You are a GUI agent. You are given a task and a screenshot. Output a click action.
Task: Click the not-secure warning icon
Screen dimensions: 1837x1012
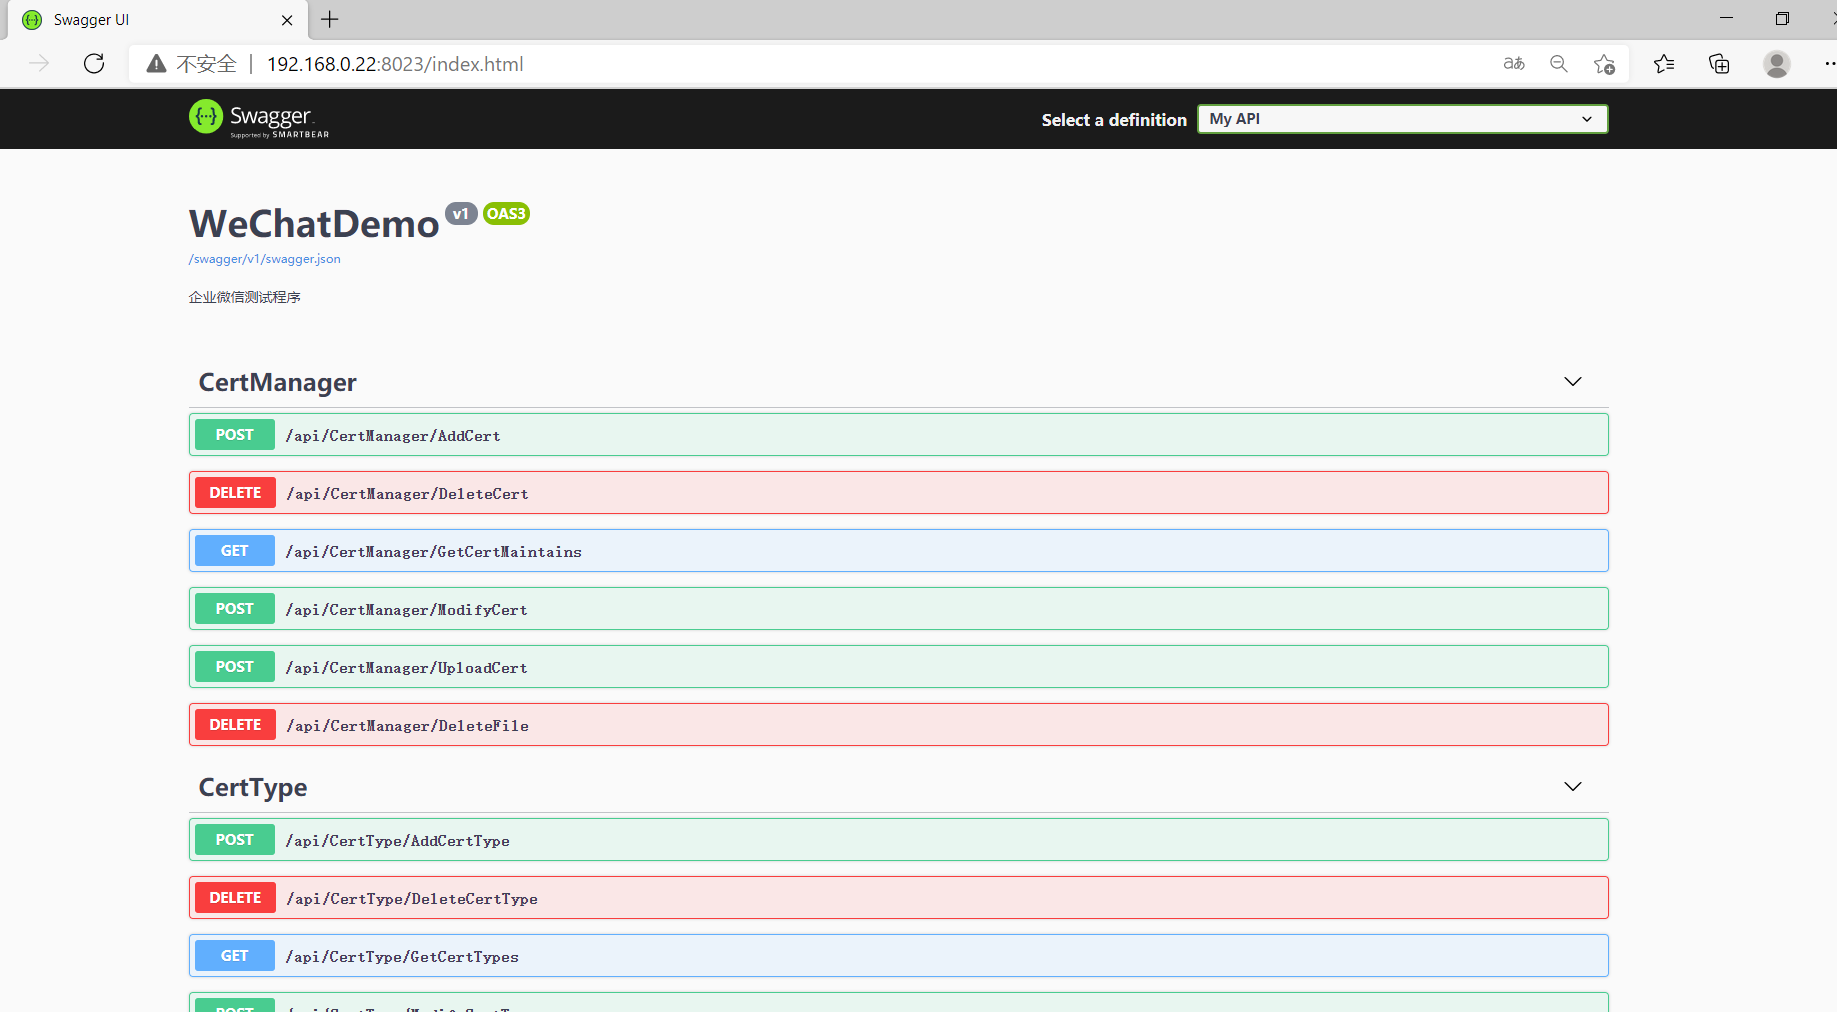[x=157, y=64]
